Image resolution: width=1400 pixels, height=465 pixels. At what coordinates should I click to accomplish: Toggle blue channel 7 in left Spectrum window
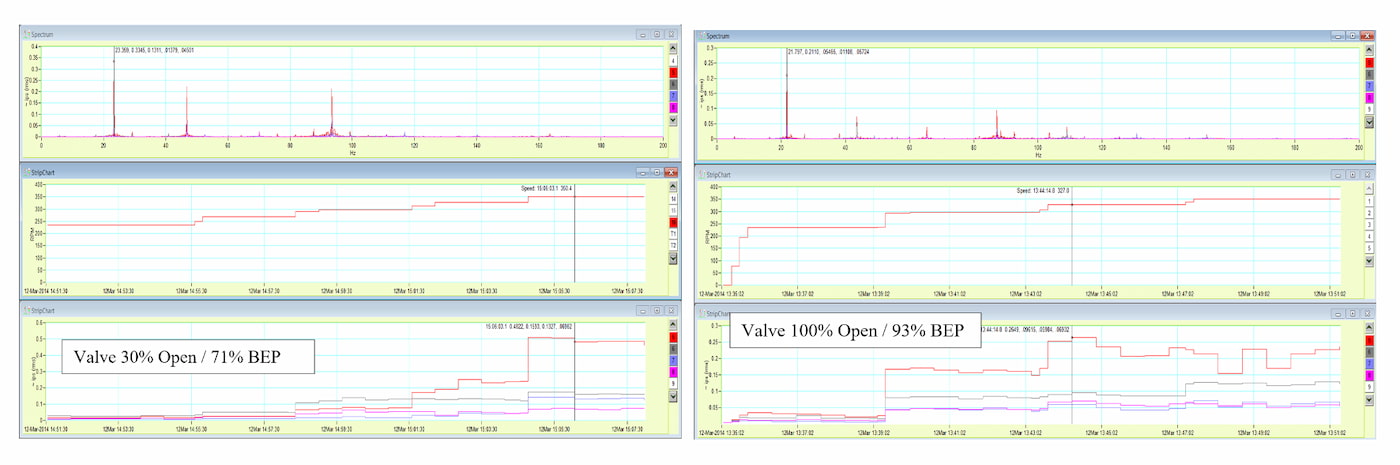click(673, 96)
